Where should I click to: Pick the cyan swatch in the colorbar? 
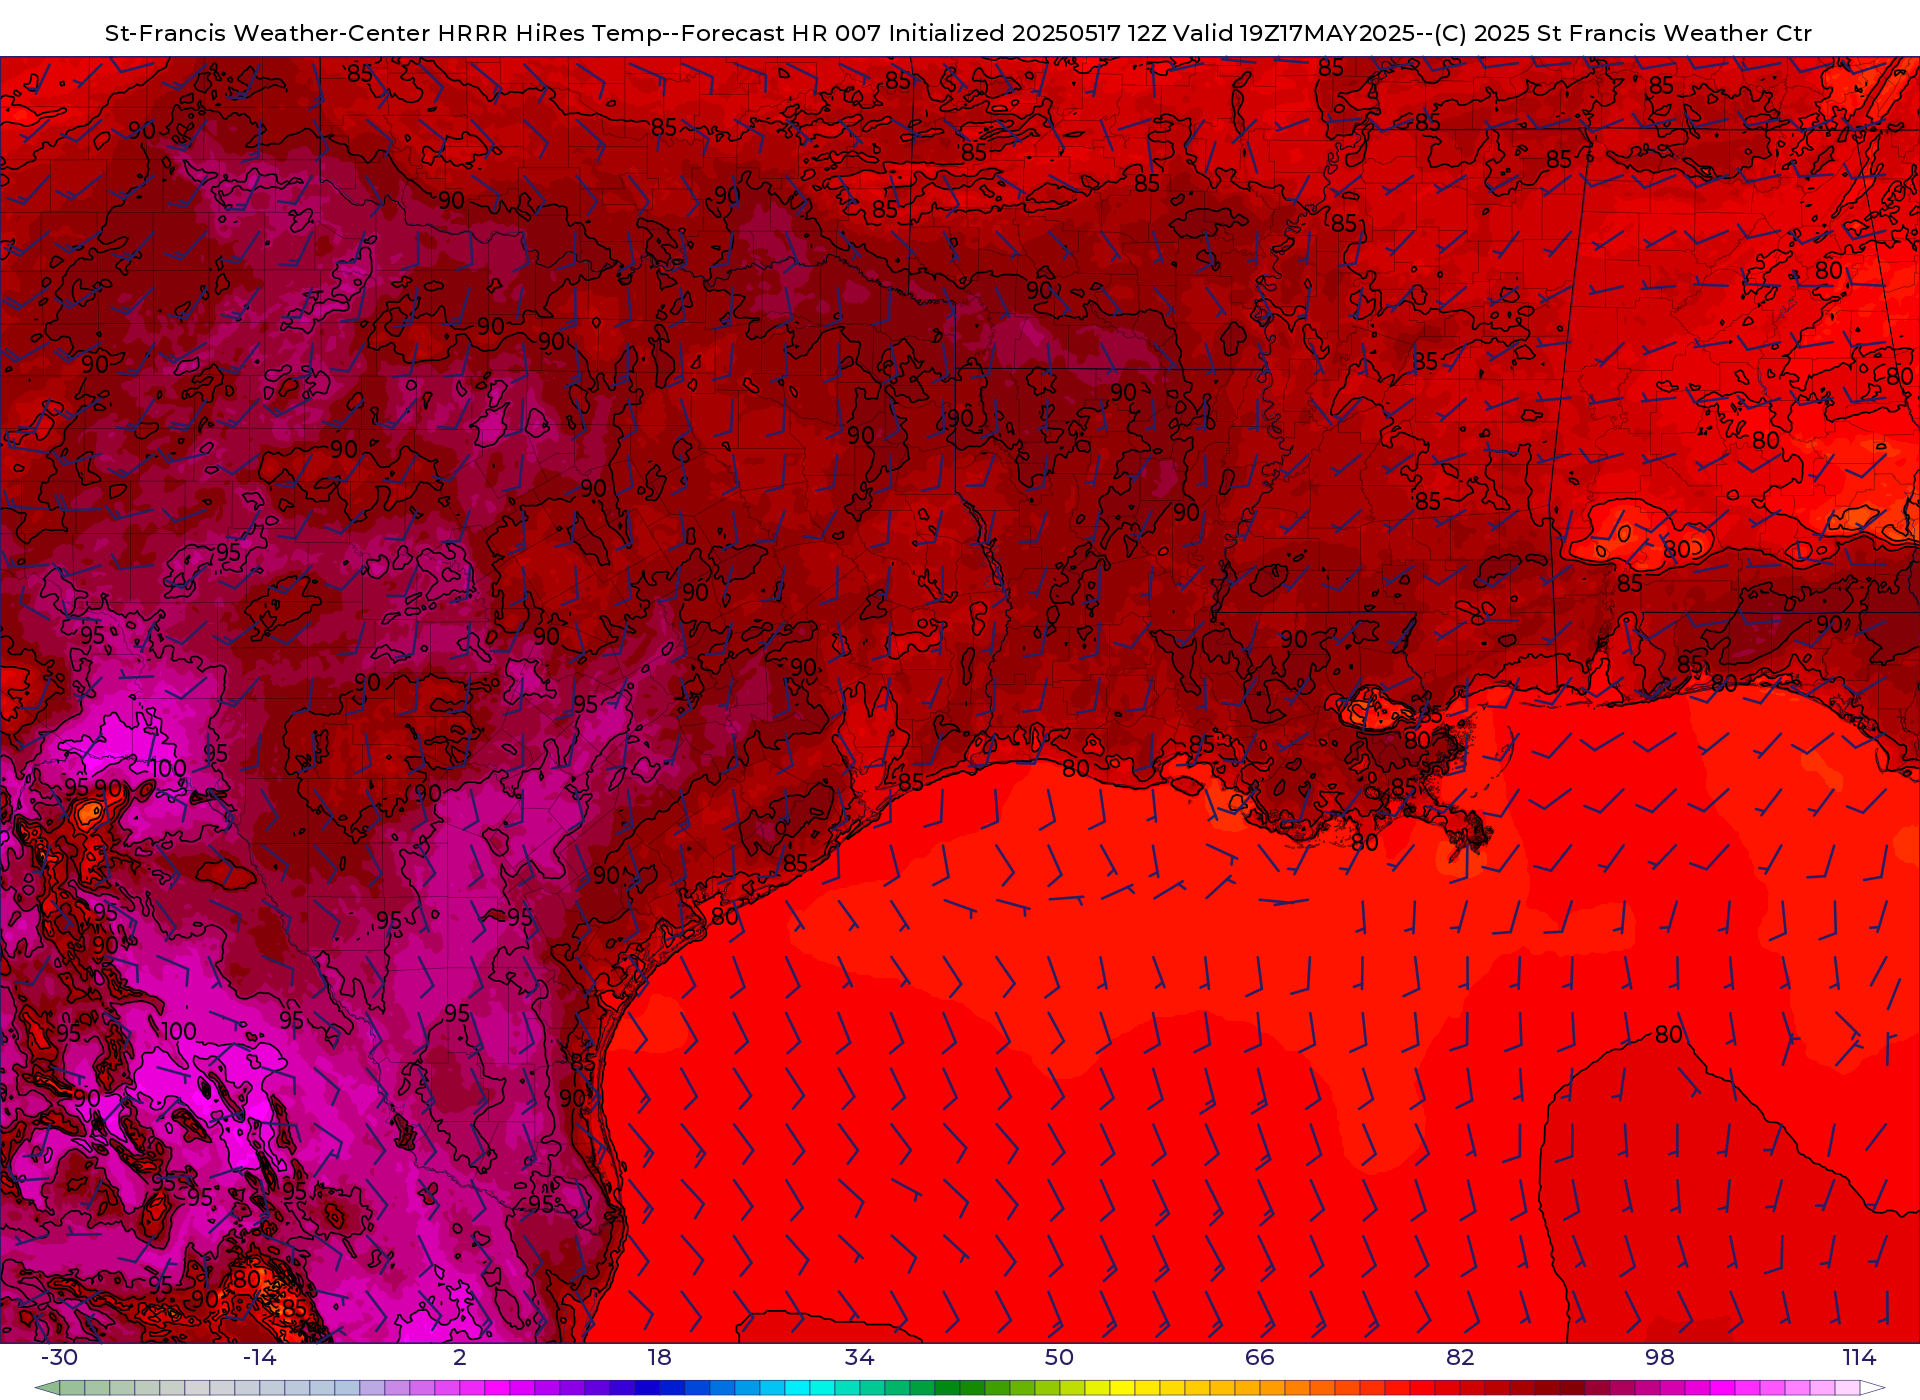[x=798, y=1388]
